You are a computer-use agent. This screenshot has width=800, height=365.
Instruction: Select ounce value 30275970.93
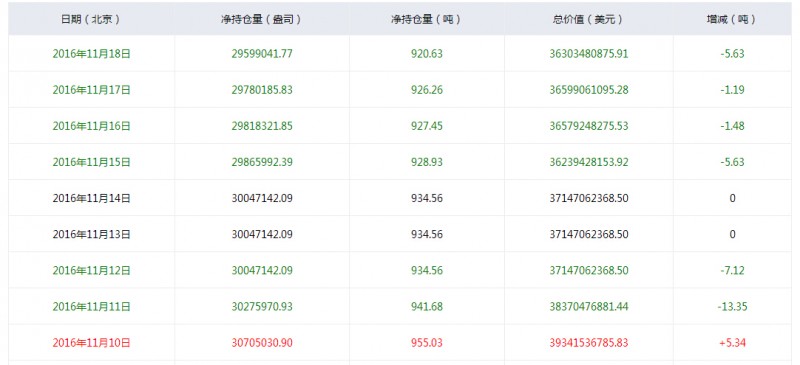(x=262, y=306)
